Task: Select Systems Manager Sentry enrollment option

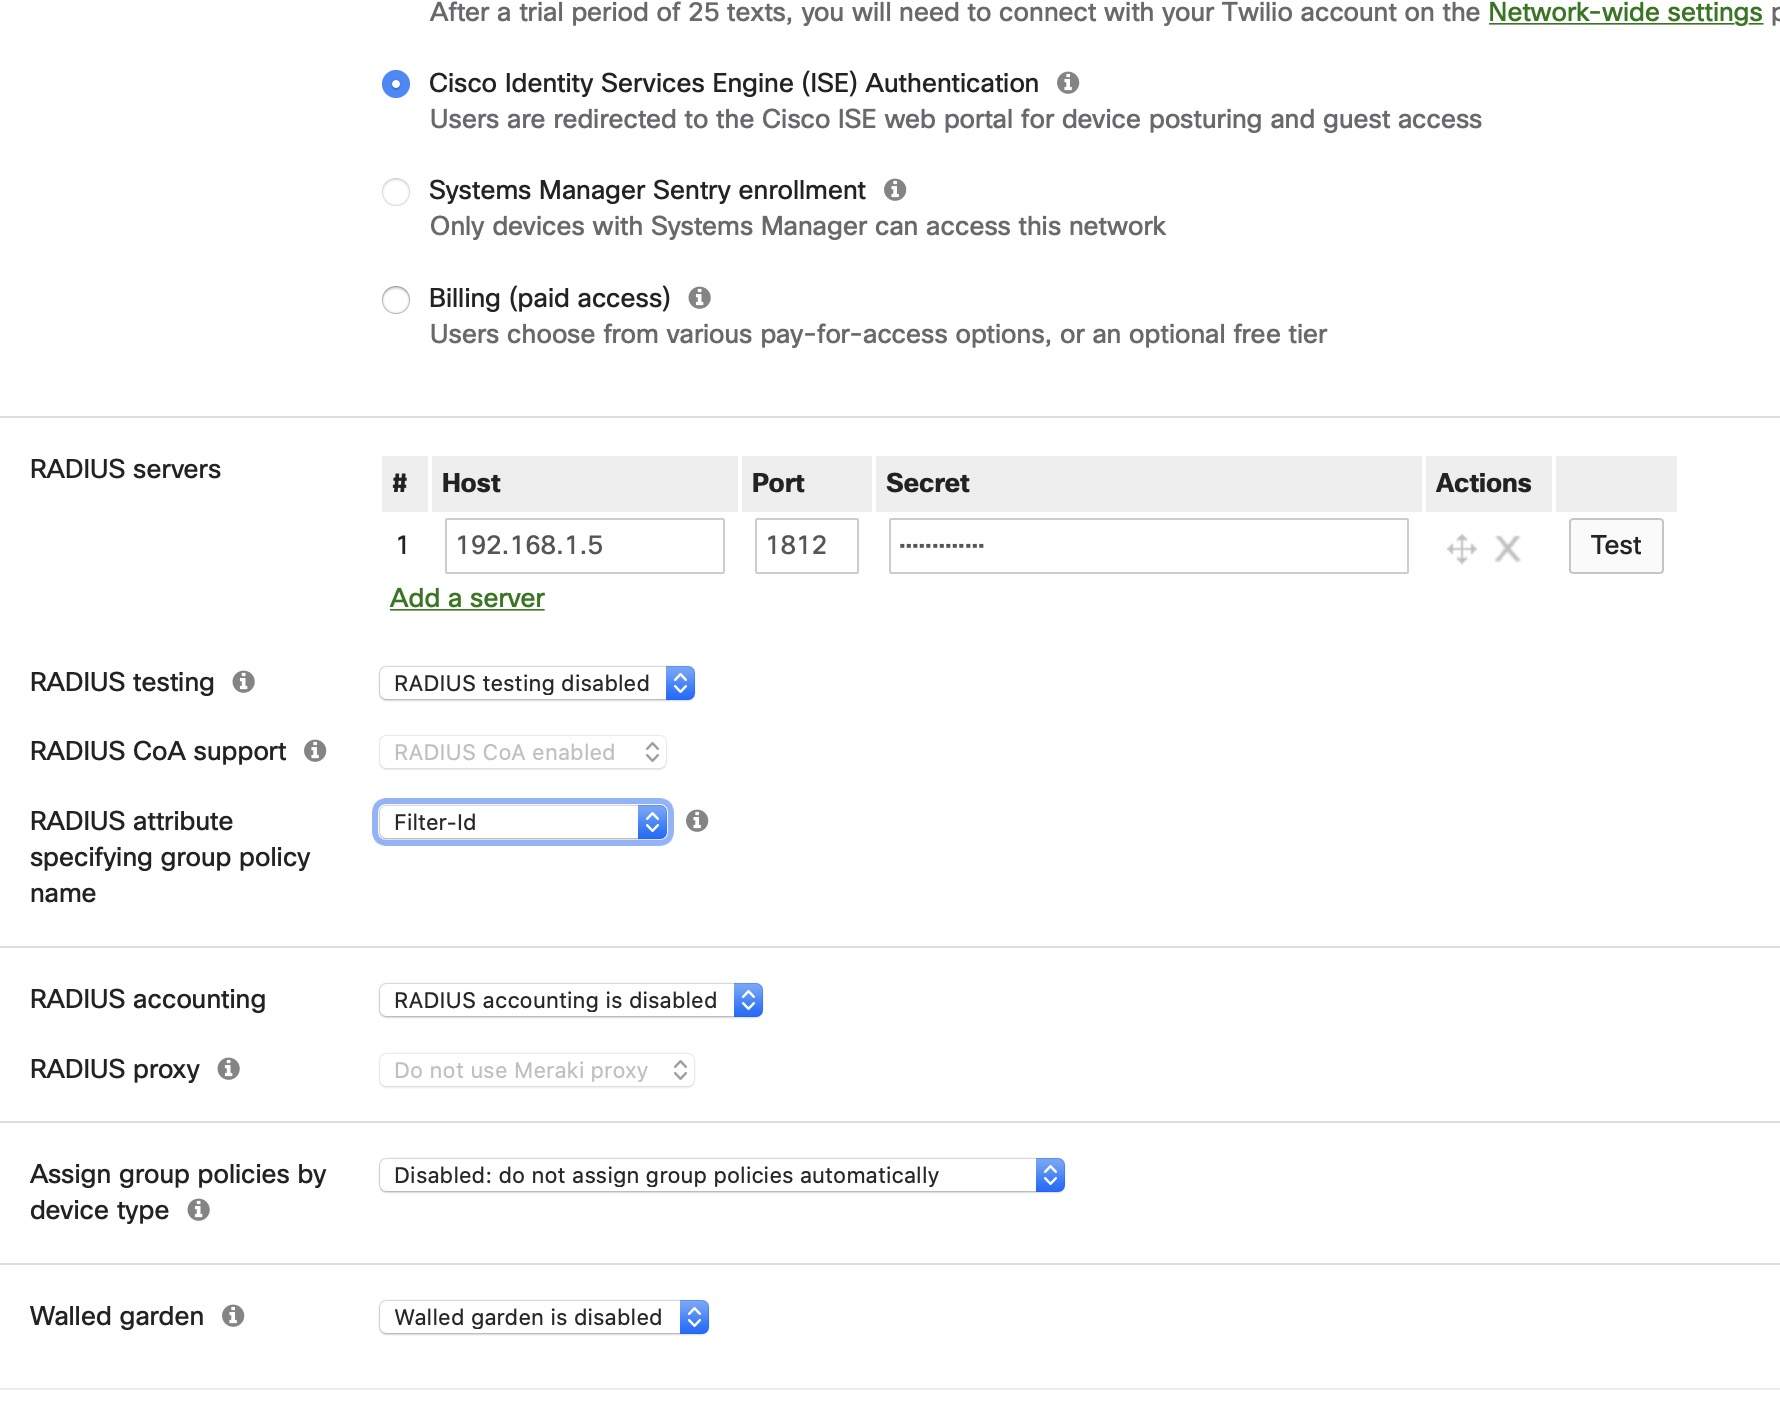Action: [x=396, y=191]
